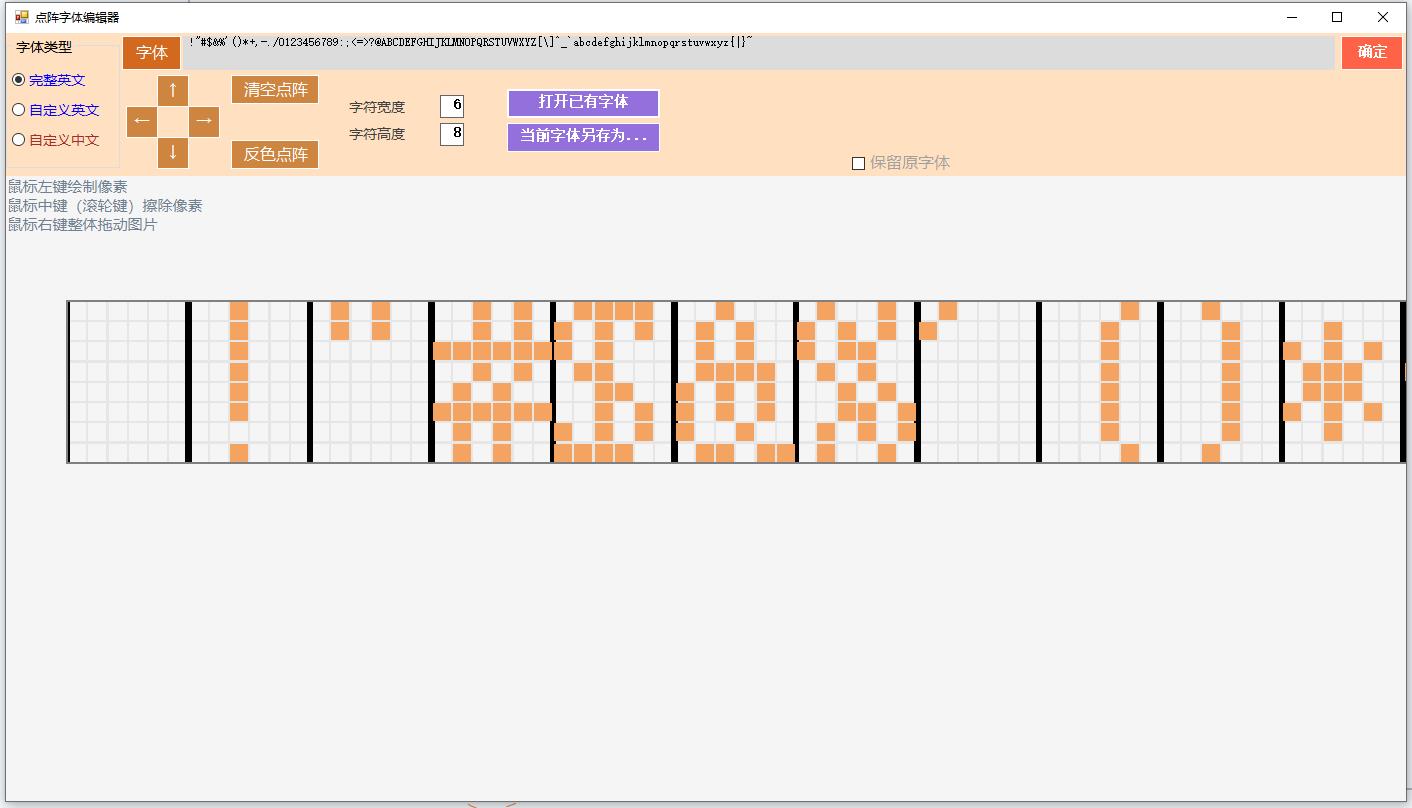This screenshot has width=1412, height=808.
Task: Click the 字符高度 label
Action: pyautogui.click(x=377, y=134)
